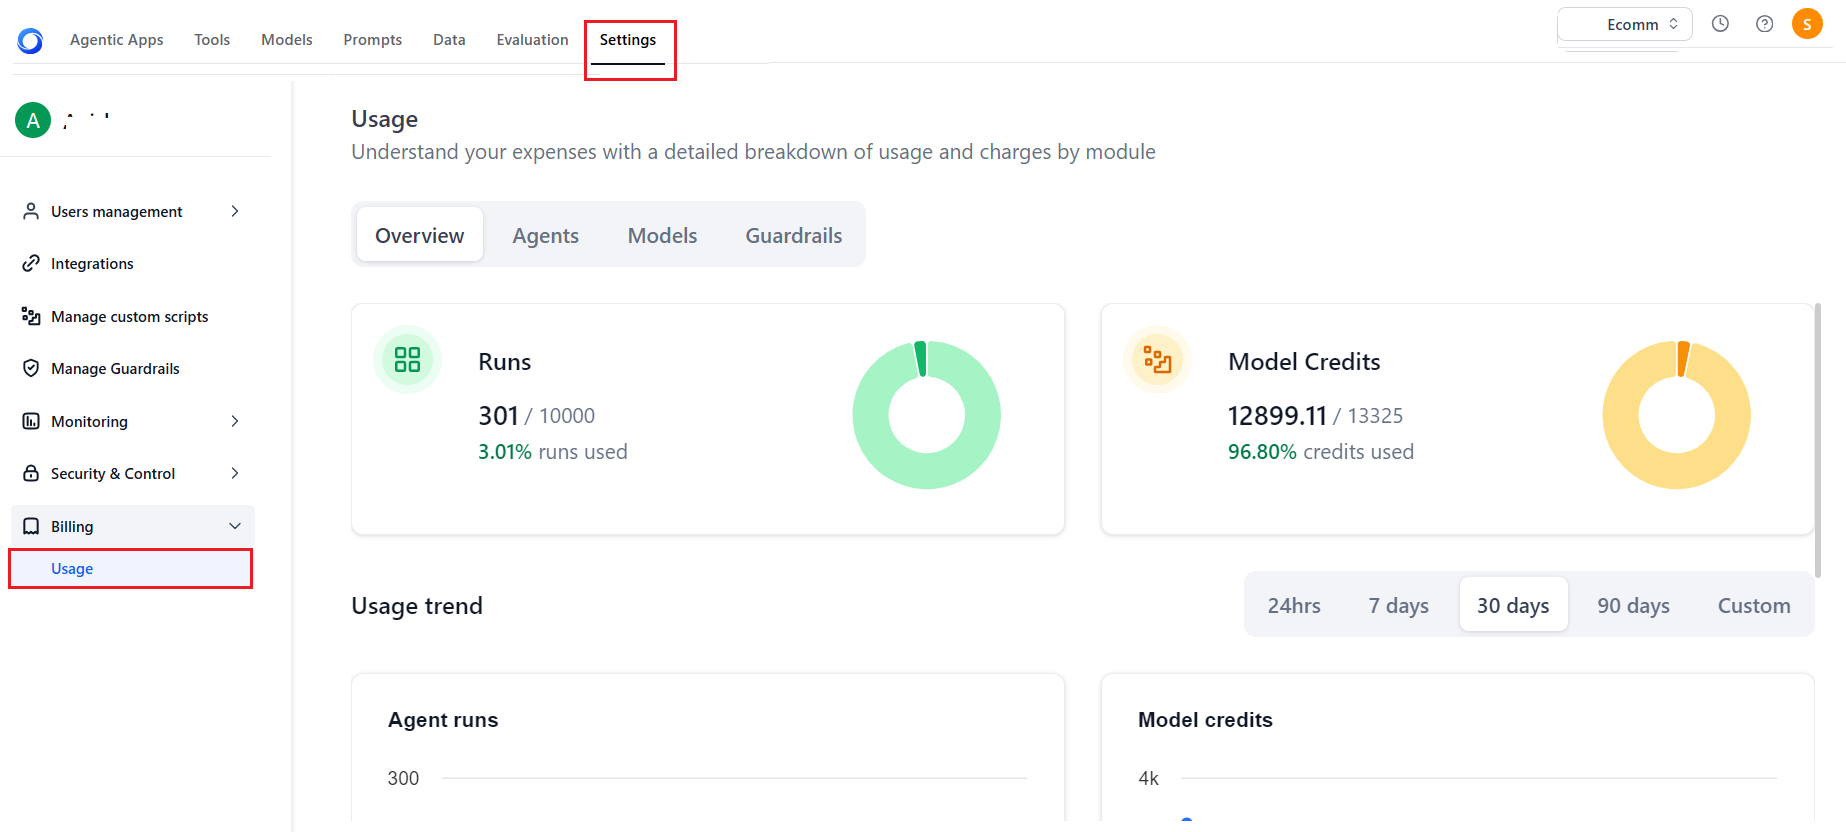This screenshot has height=832, width=1846.
Task: Click the green Runs grid icon
Action: [407, 359]
